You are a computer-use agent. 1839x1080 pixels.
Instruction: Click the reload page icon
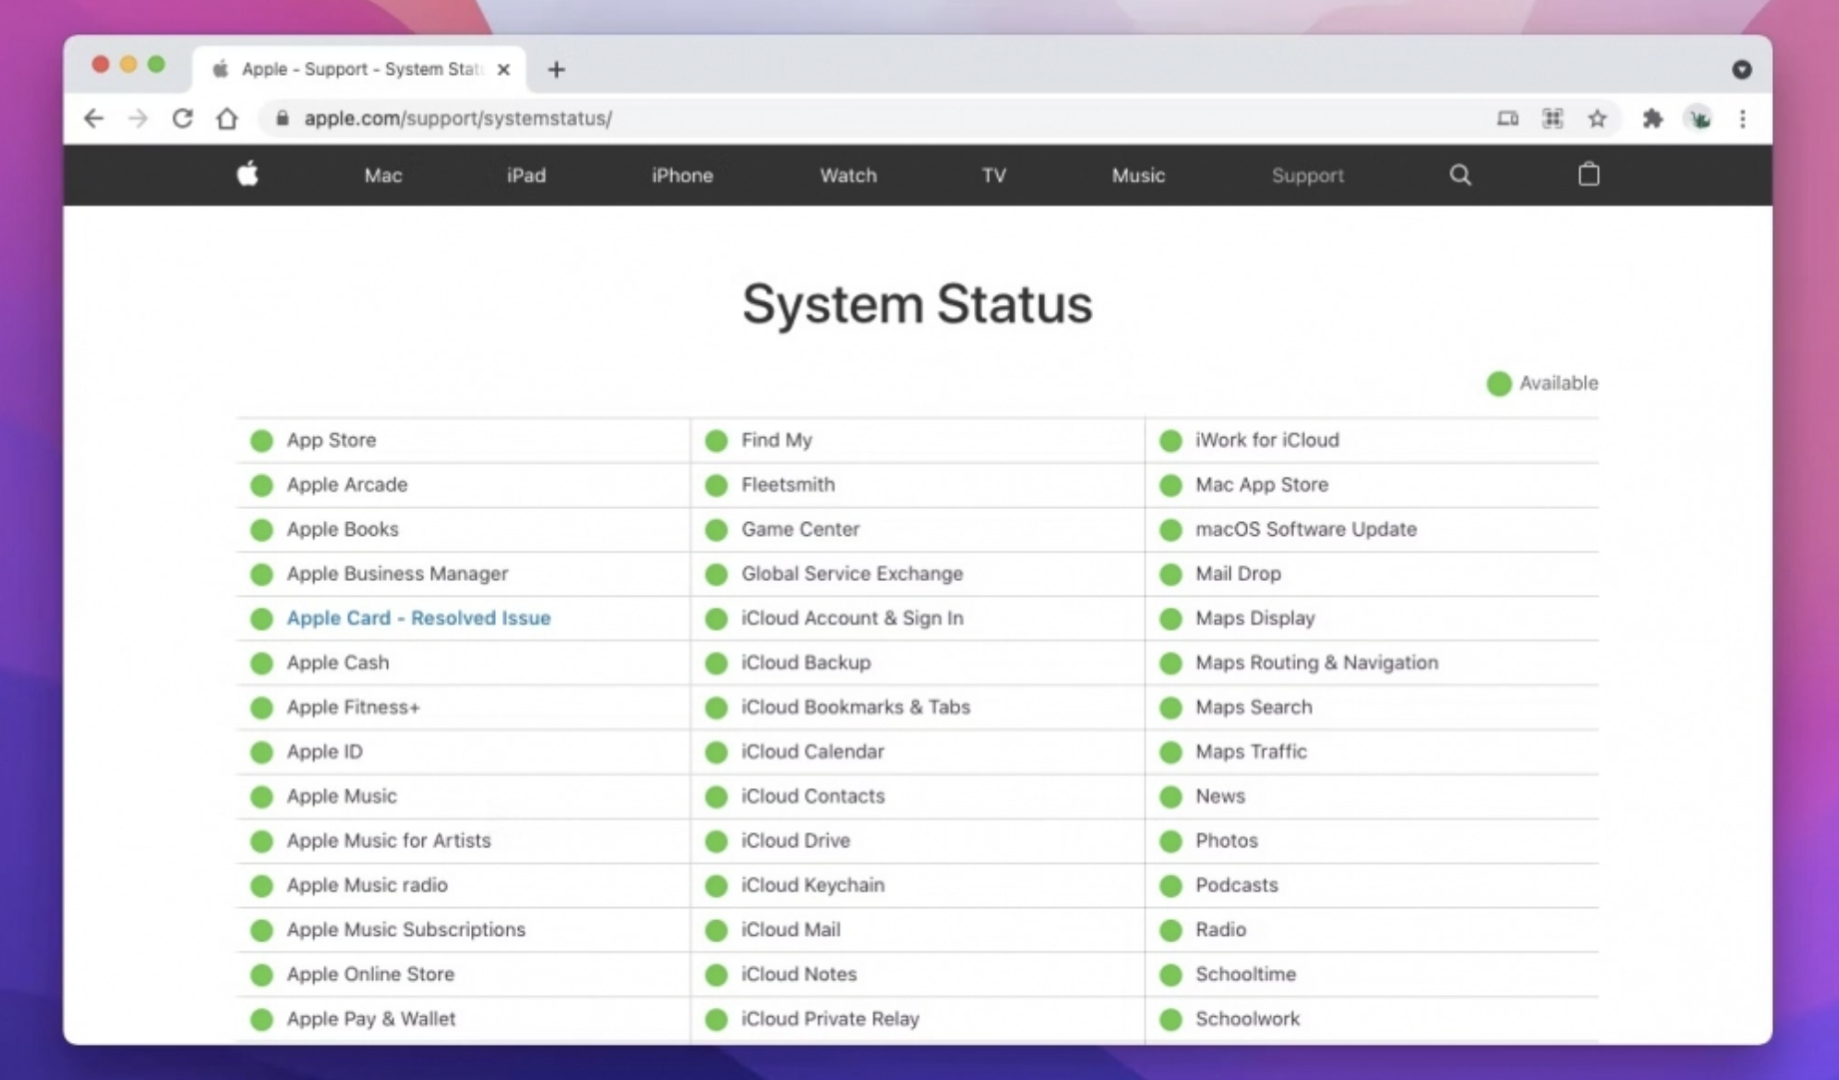[x=182, y=117]
